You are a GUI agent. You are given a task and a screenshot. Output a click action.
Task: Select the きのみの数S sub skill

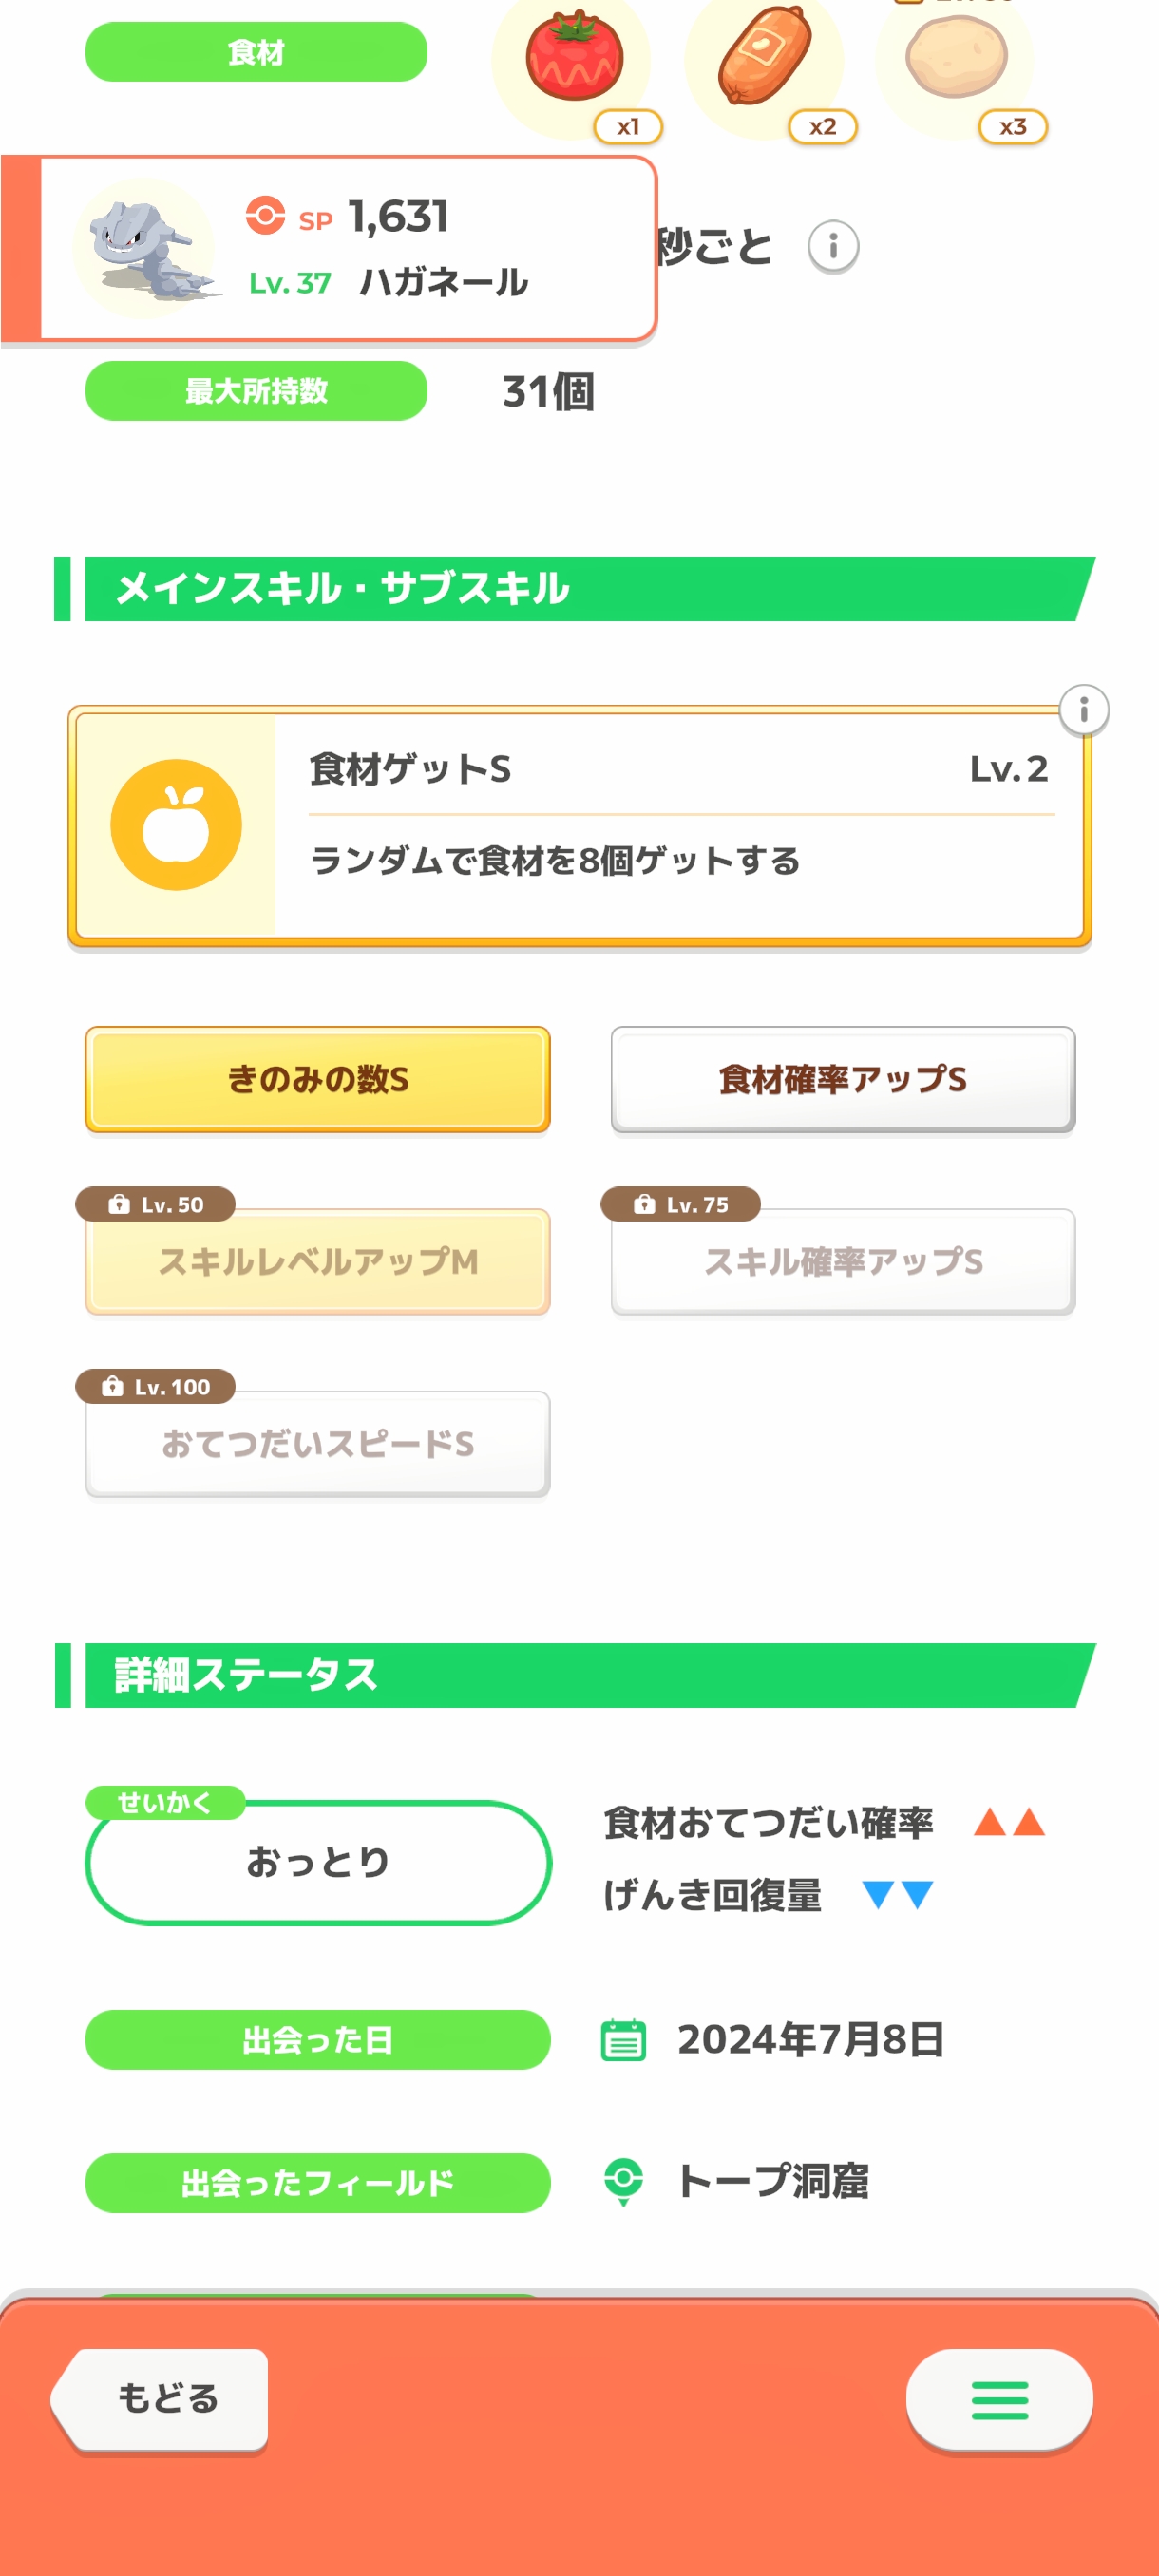(x=318, y=1080)
